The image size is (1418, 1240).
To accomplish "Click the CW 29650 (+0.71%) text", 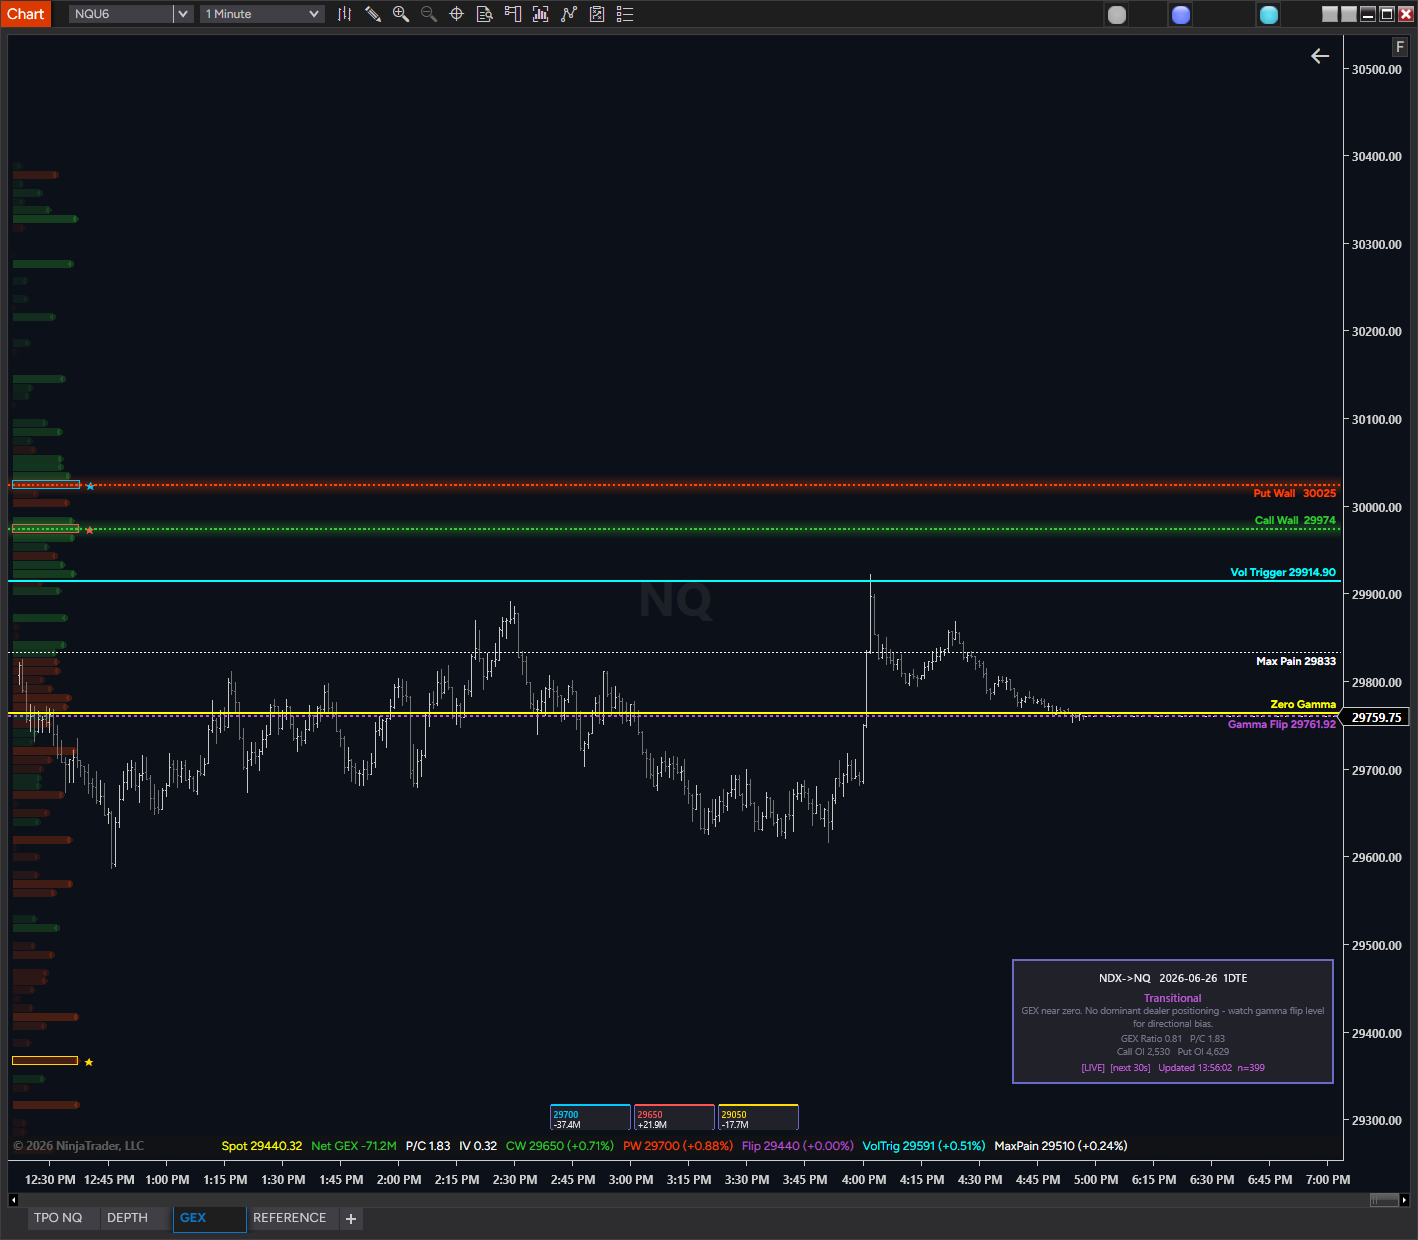I will [560, 1146].
